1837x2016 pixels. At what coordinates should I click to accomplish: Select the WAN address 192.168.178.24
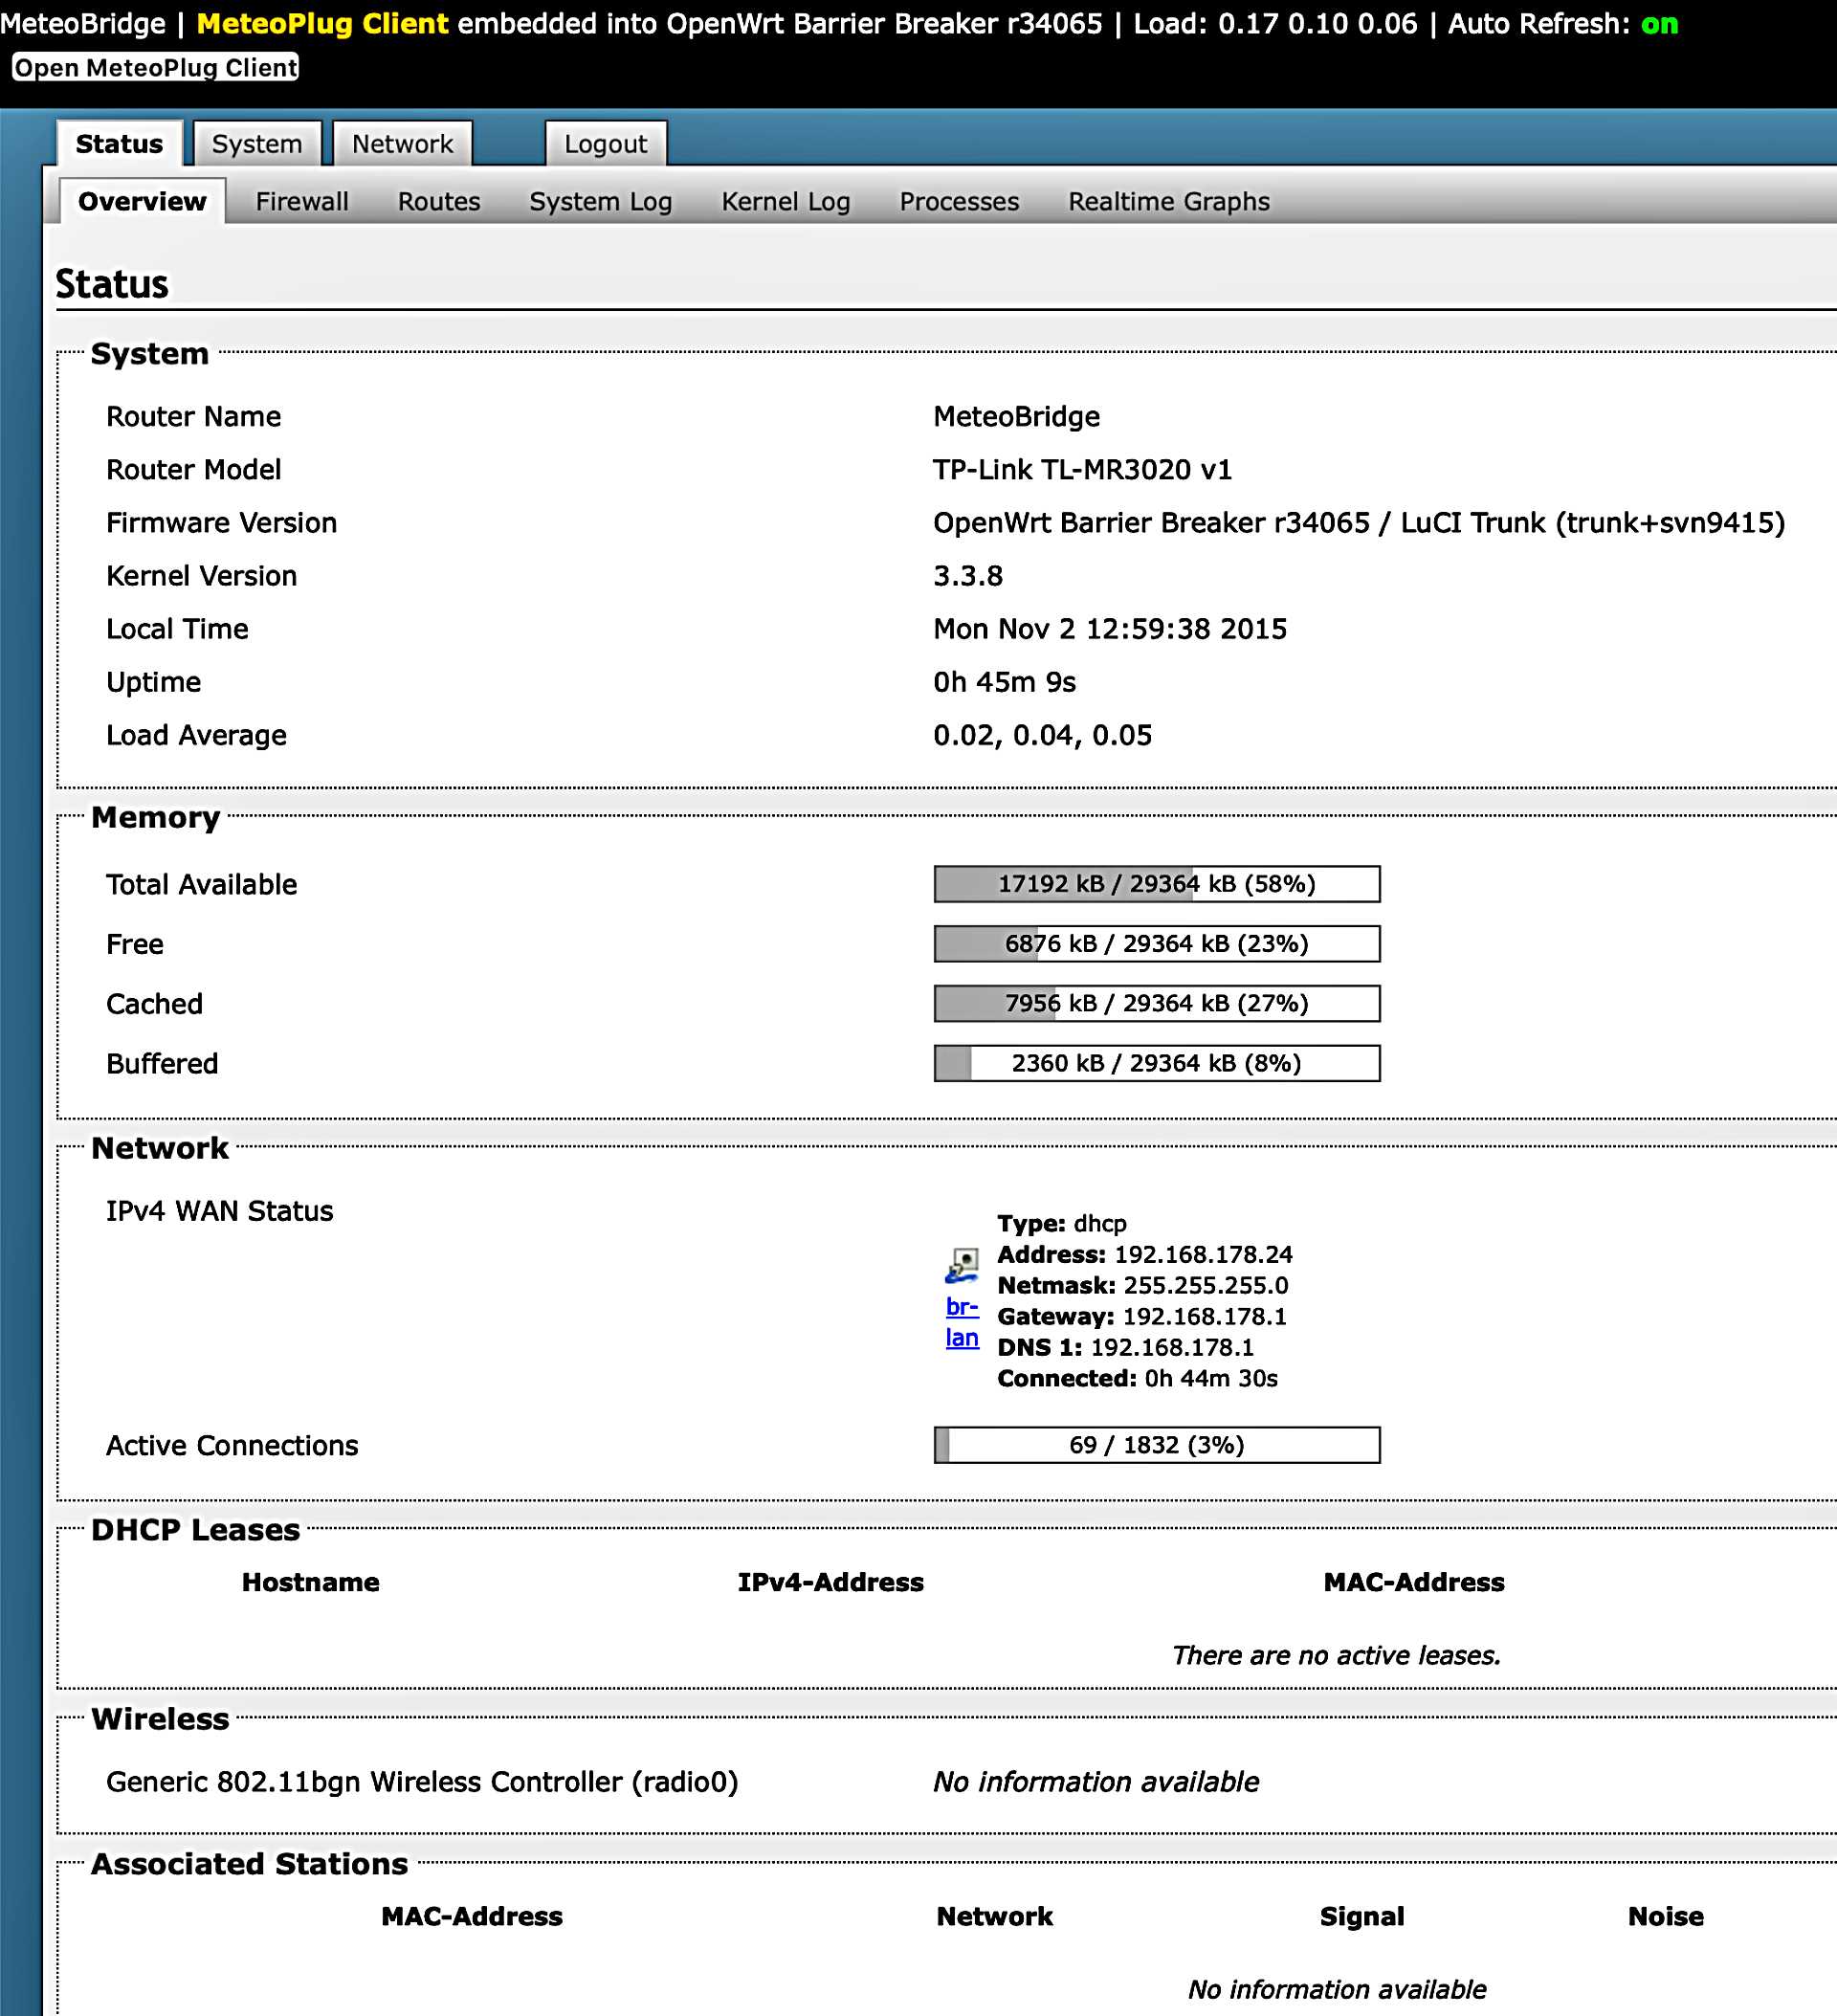coord(1203,1254)
